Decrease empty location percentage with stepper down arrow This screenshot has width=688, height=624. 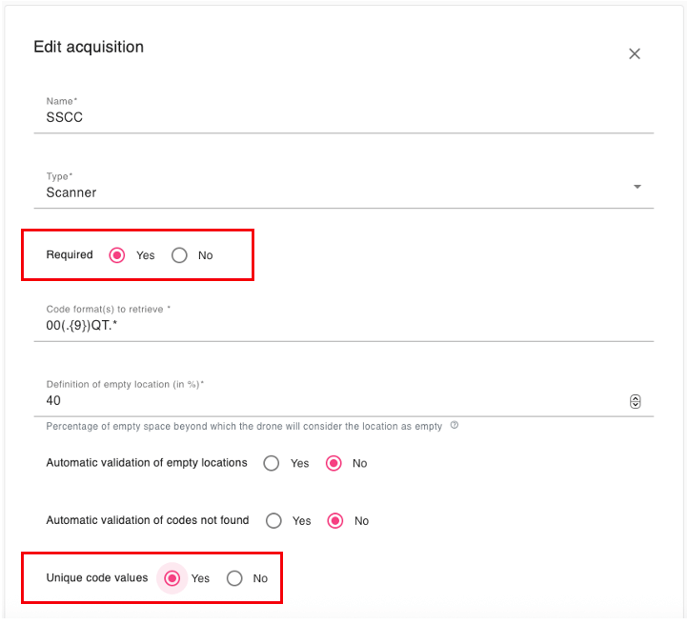[x=635, y=405]
